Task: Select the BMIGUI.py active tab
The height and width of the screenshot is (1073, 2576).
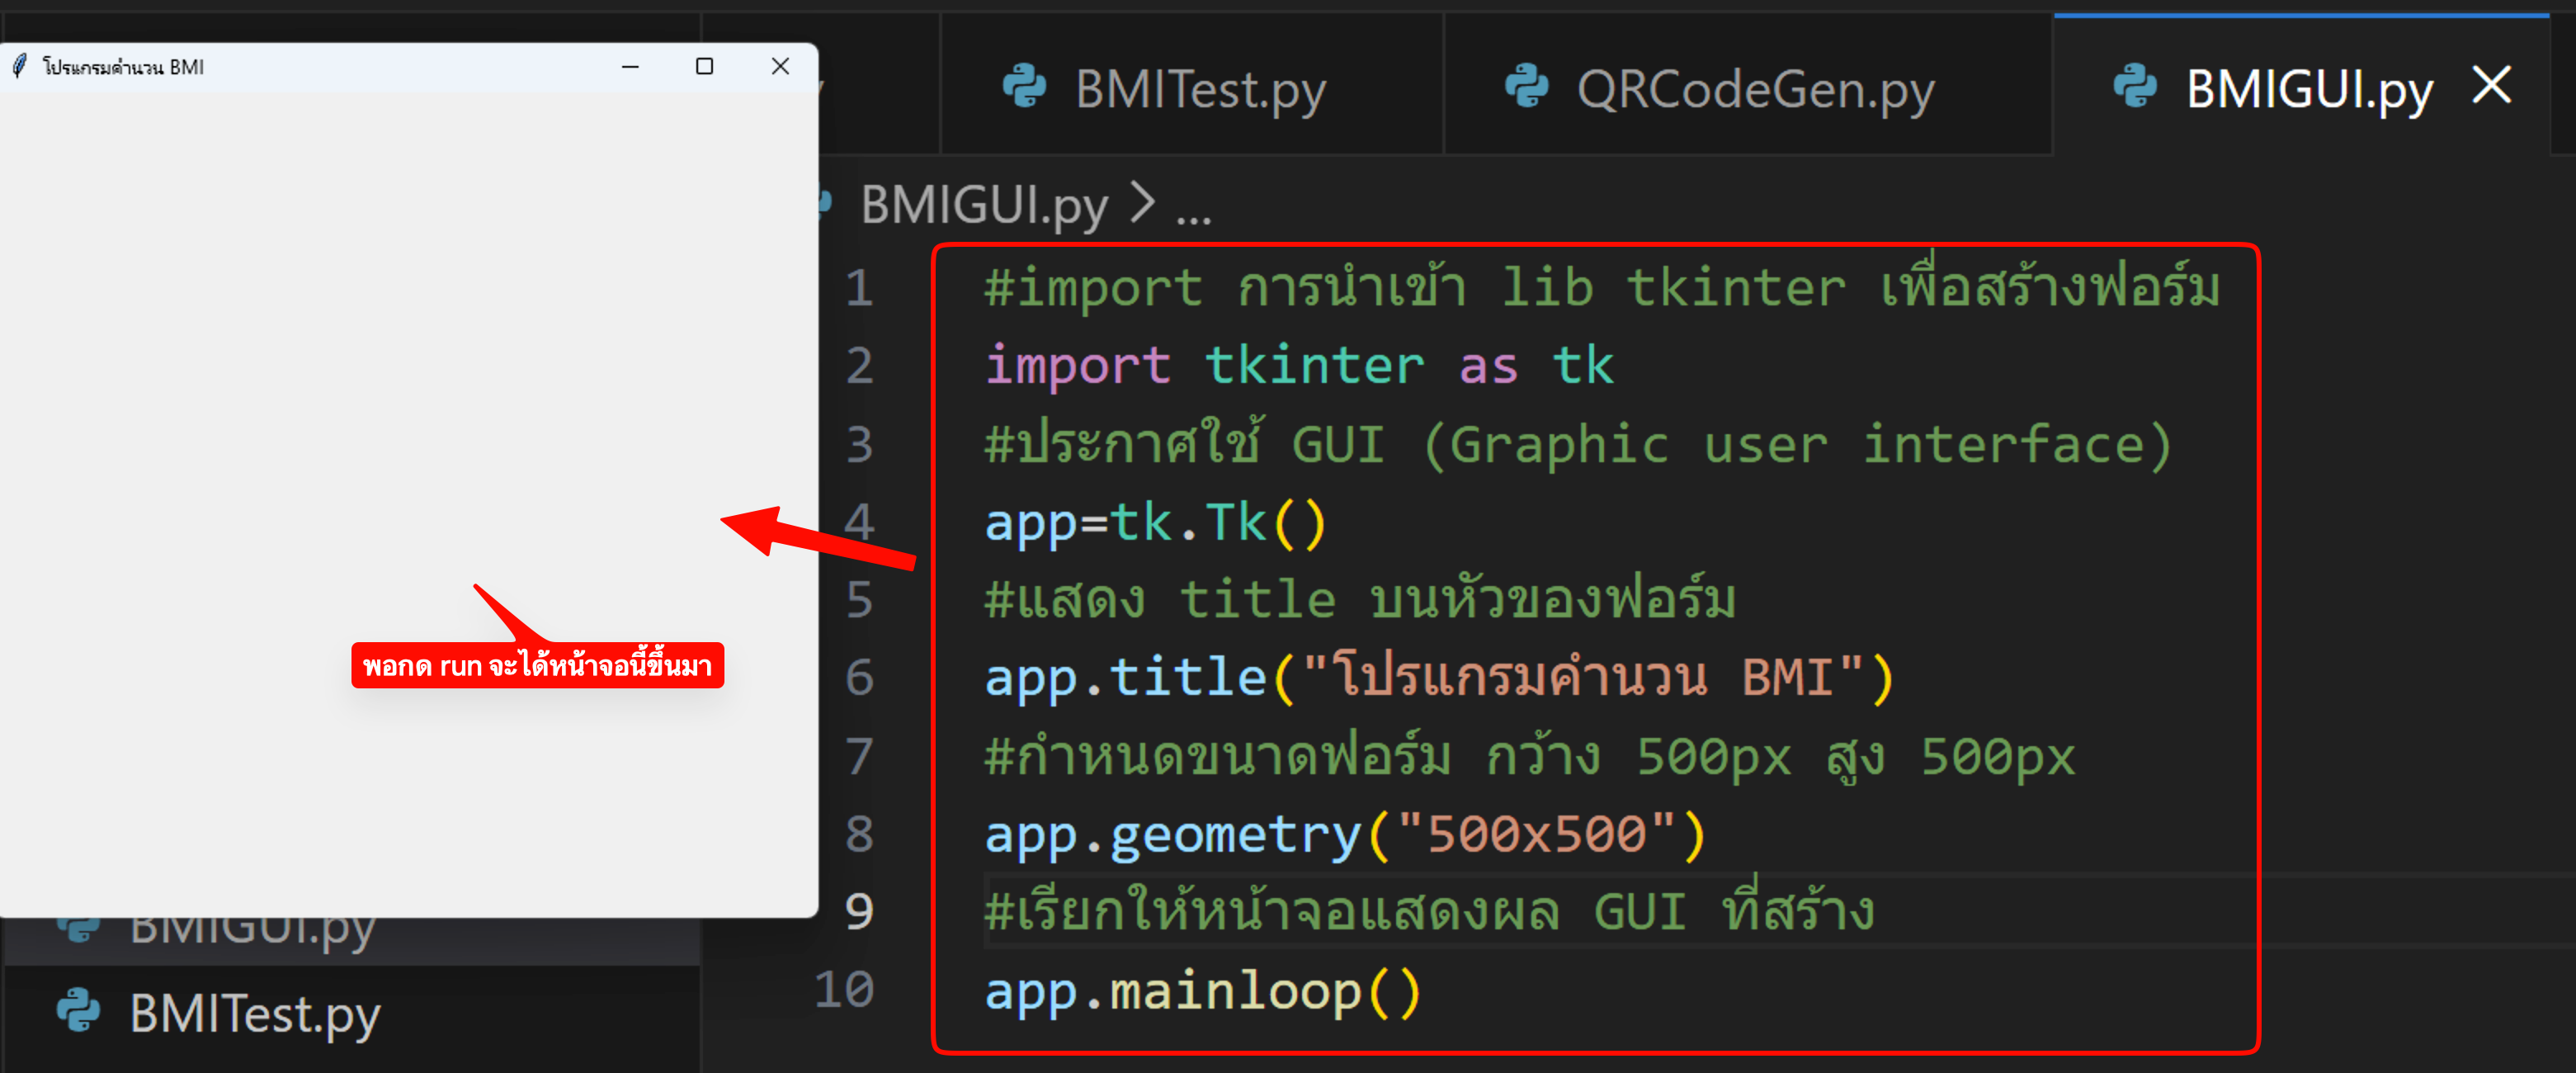Action: coord(2307,90)
